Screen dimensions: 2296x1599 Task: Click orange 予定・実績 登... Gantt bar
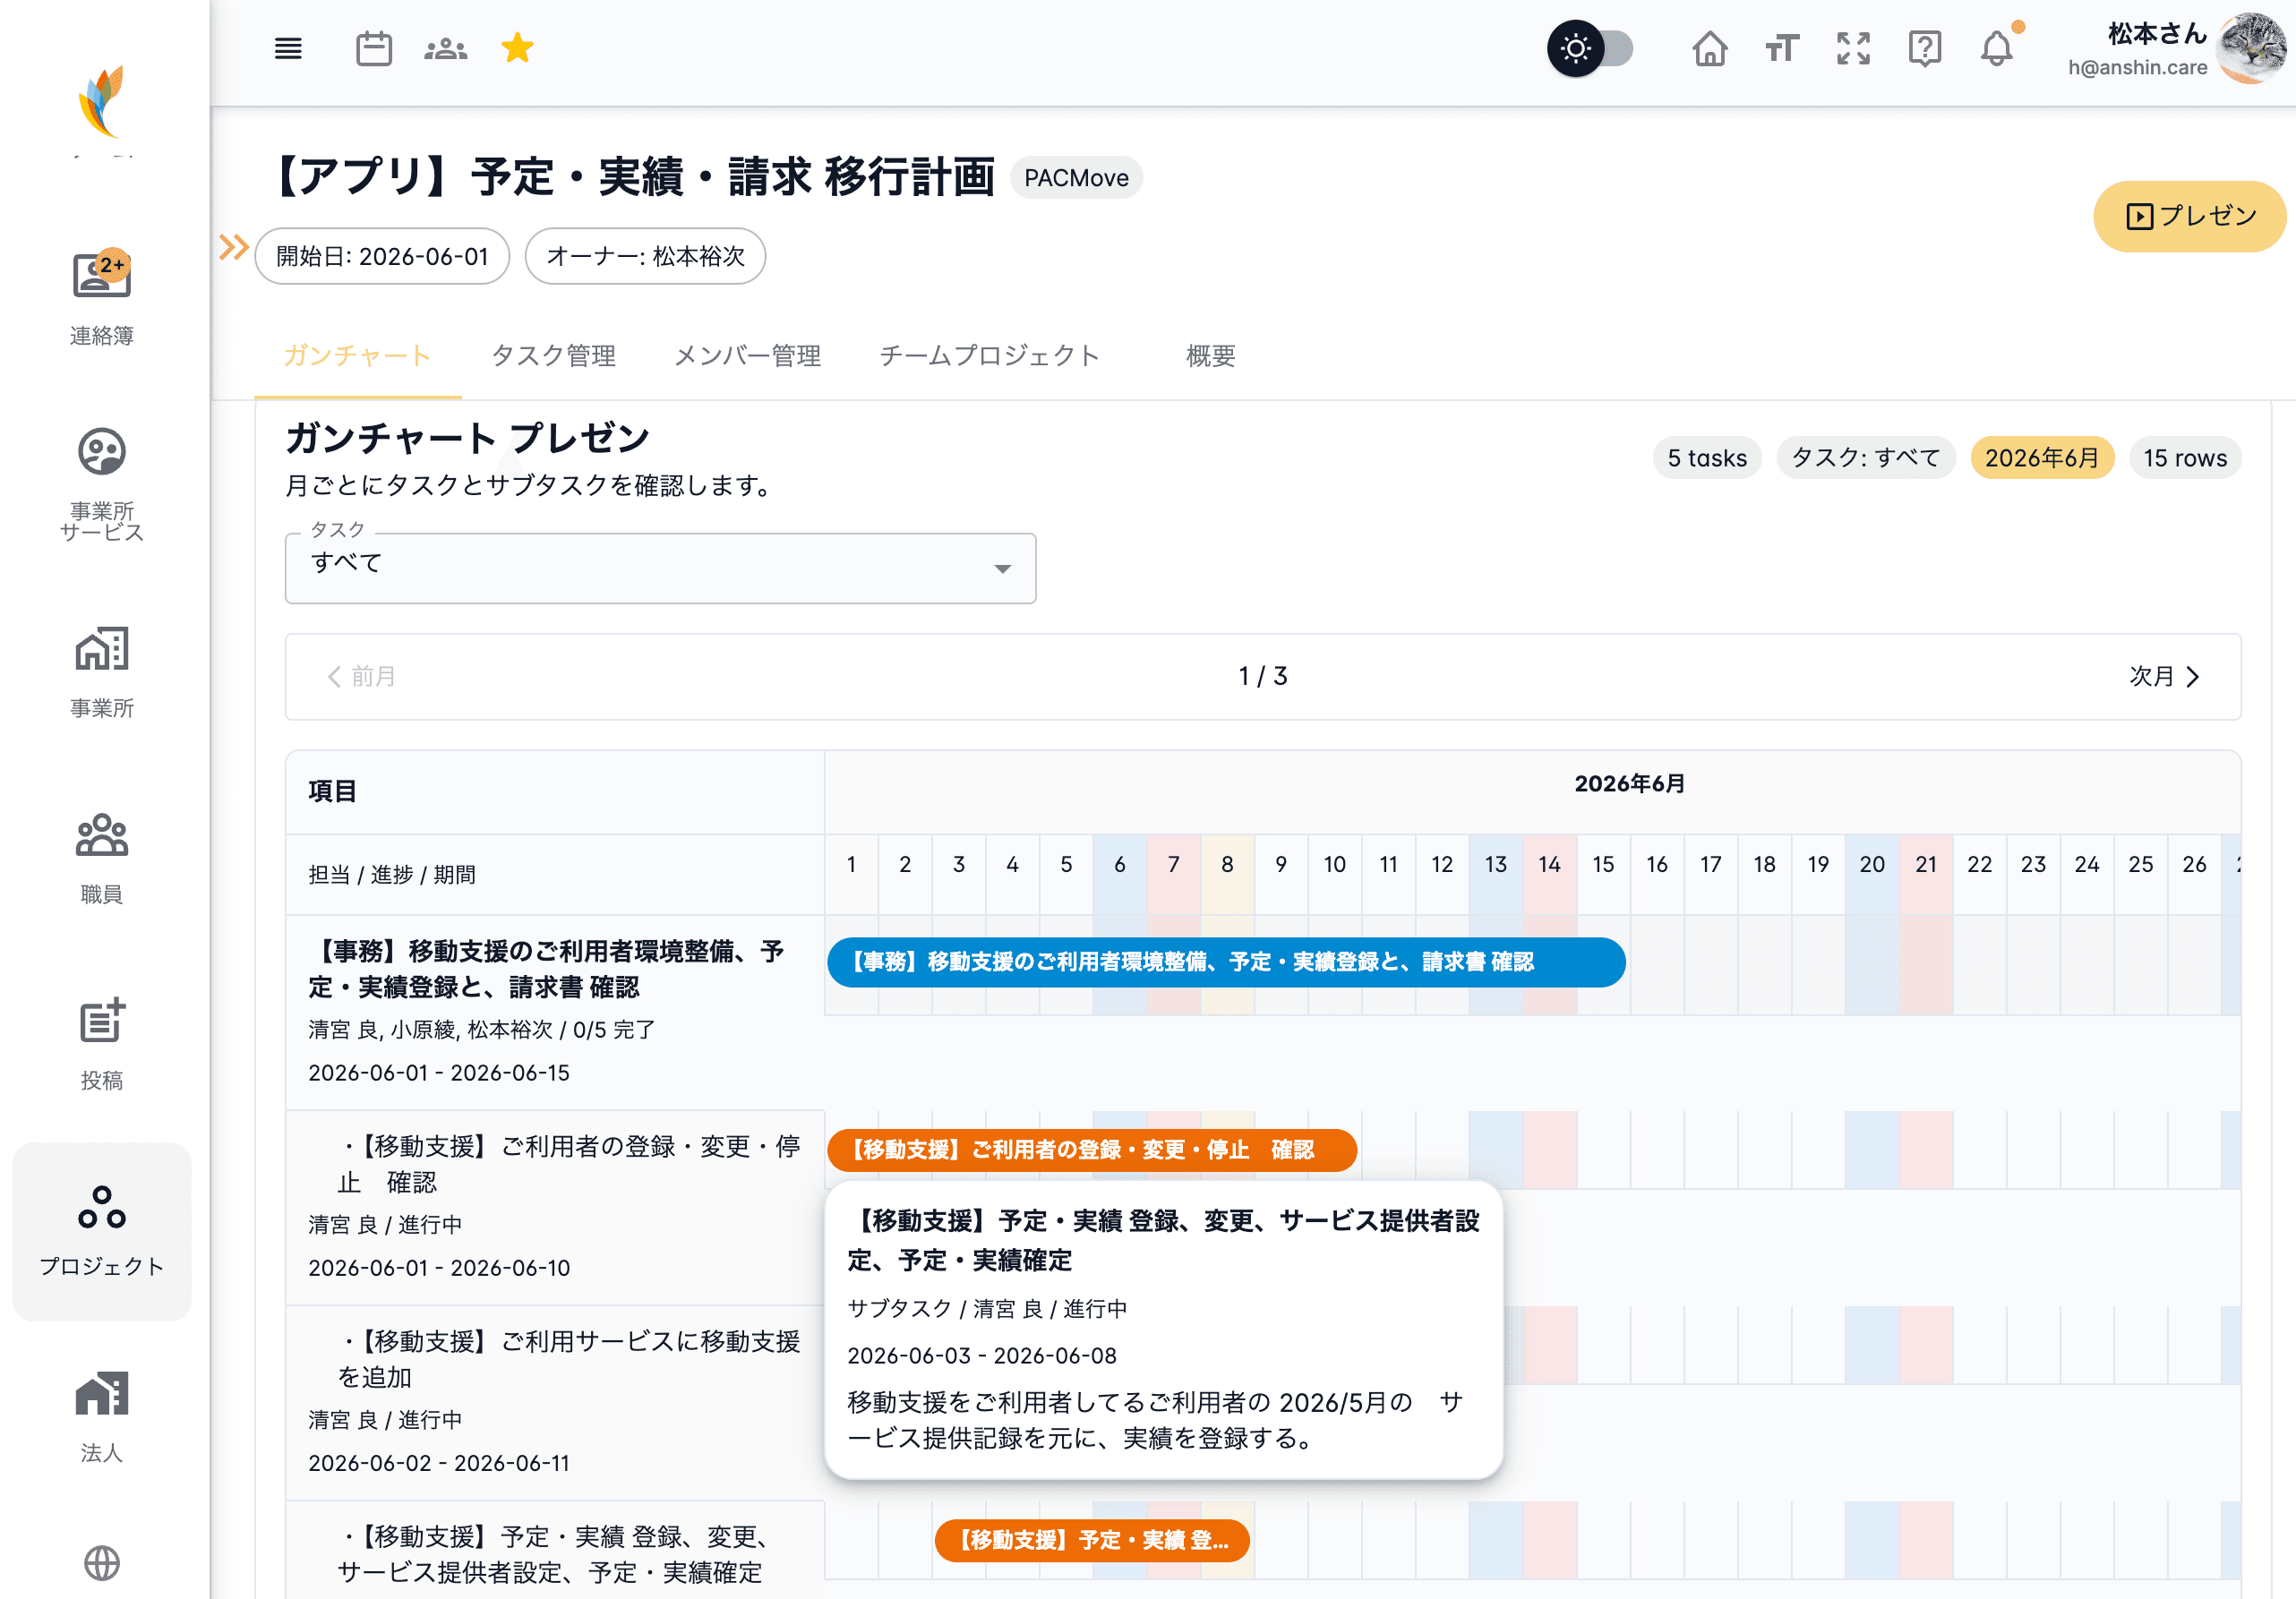click(1092, 1540)
